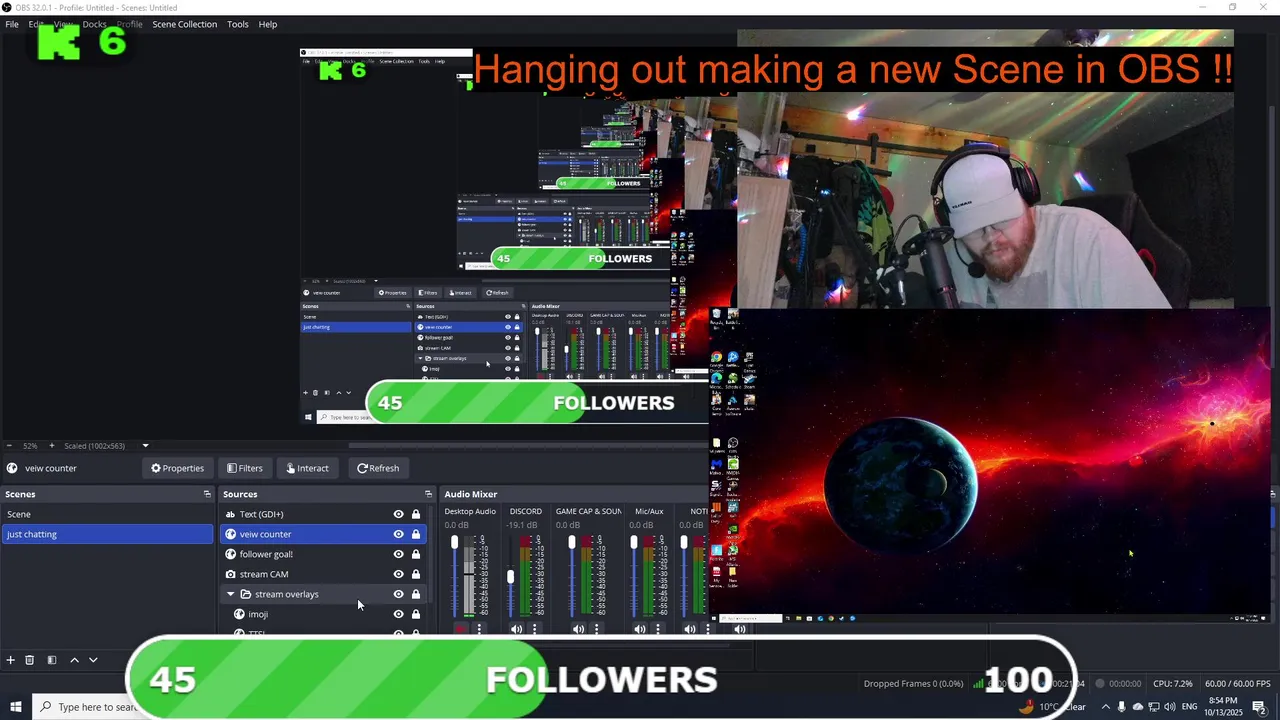Open the Scaled preview scaling dropdown

point(145,445)
